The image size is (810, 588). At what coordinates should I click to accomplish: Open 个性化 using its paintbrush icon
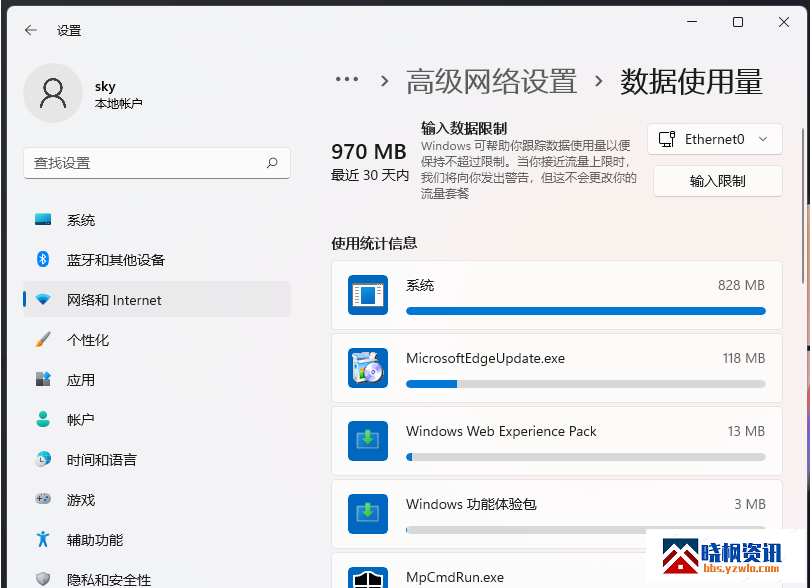[x=43, y=339]
